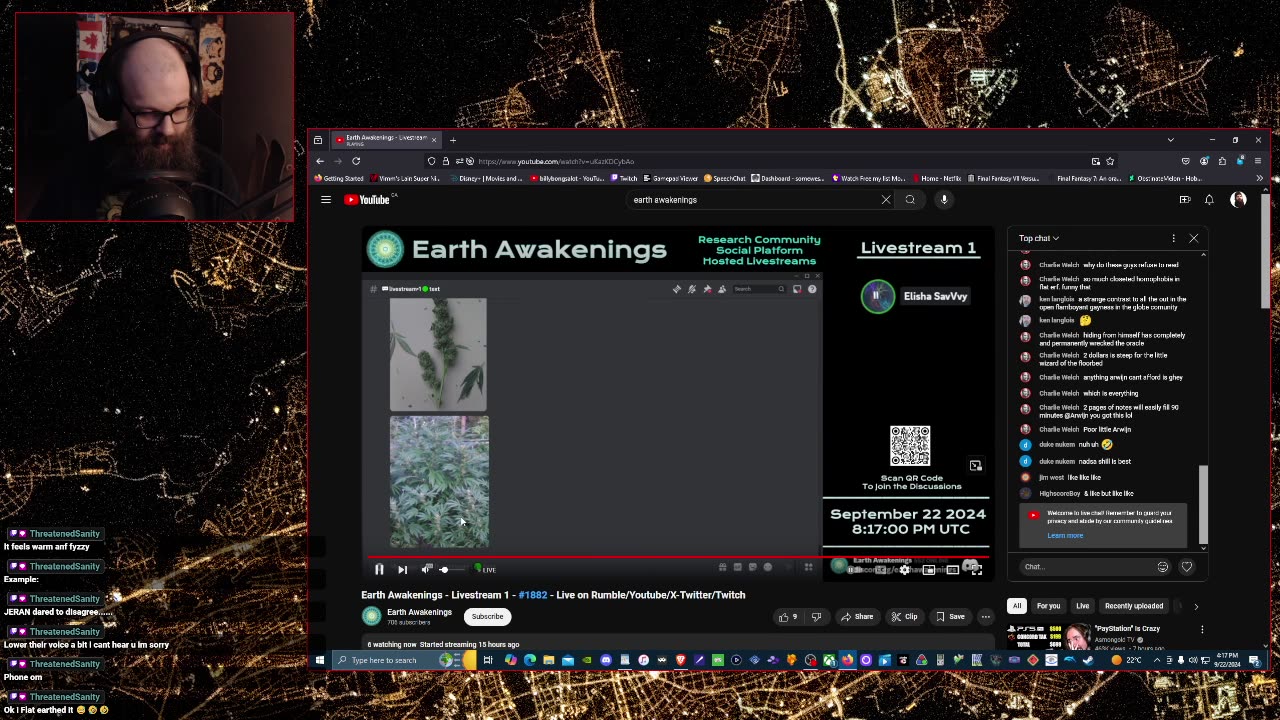This screenshot has height=720, width=1280.
Task: Switch to Earth Awakenings browser tab
Action: pos(386,140)
